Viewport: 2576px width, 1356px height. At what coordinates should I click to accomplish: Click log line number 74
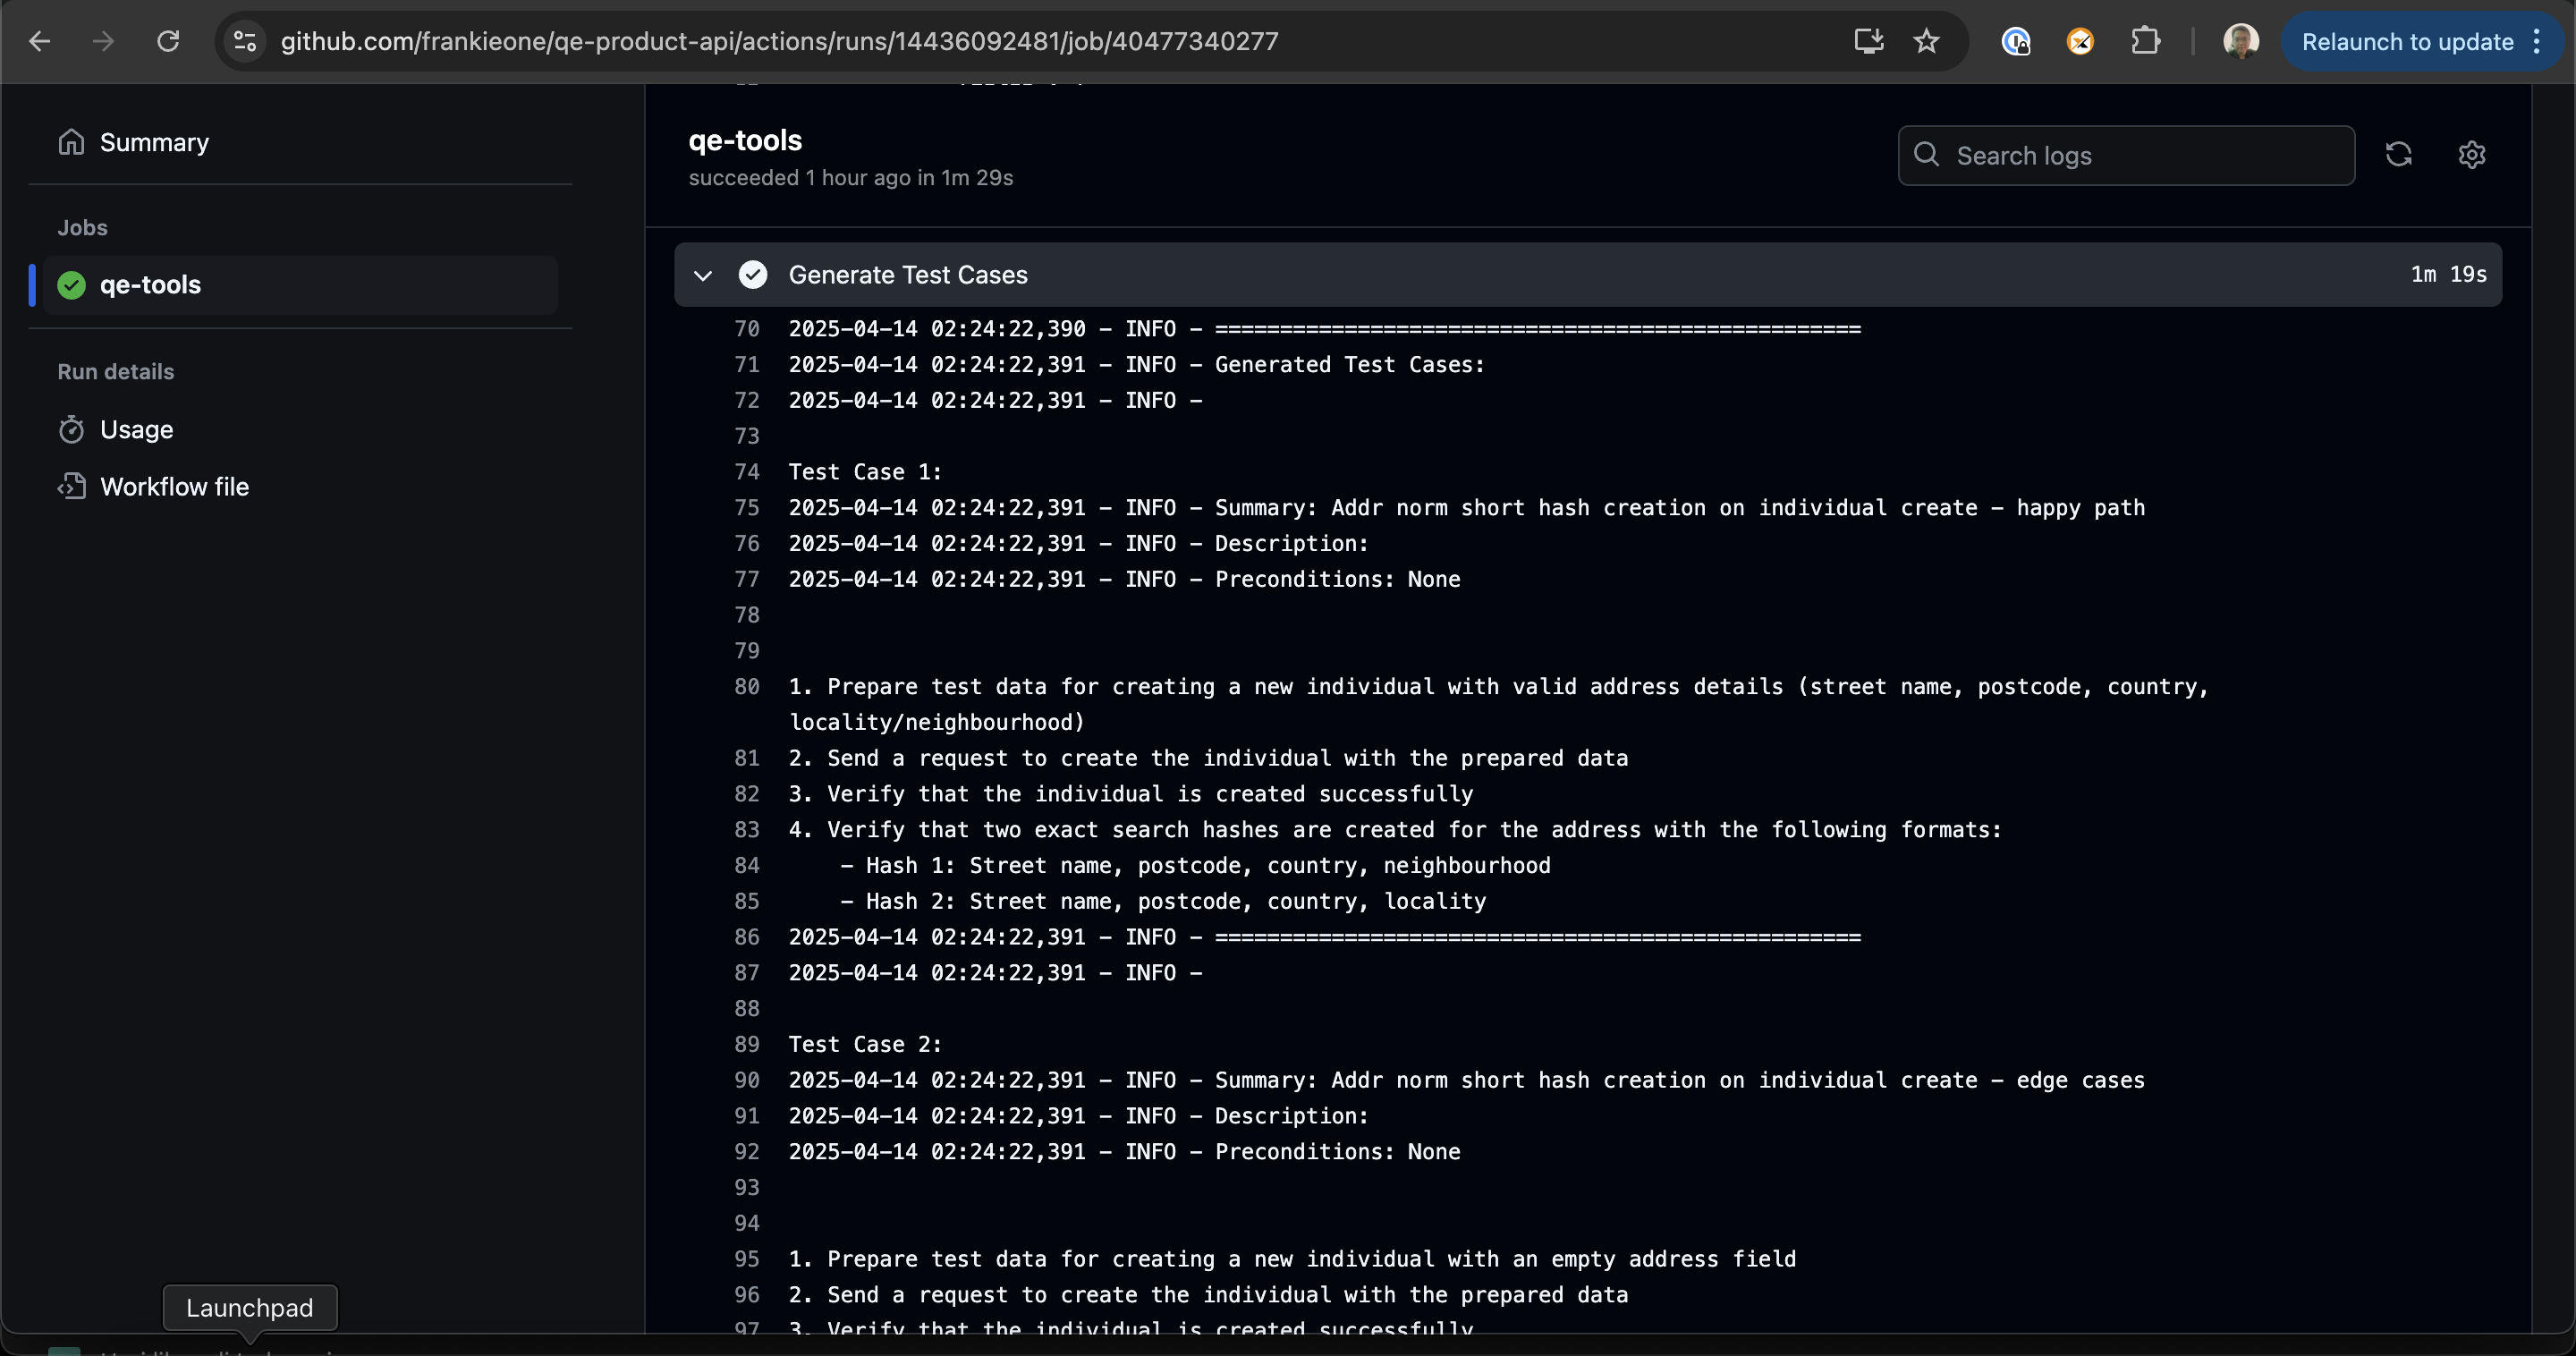point(746,472)
